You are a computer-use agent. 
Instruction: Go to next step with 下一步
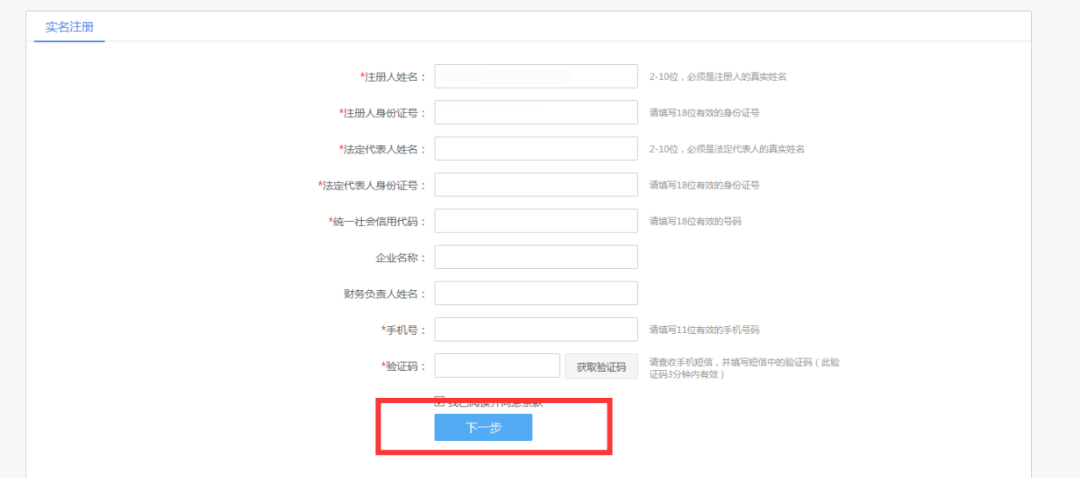(x=483, y=428)
